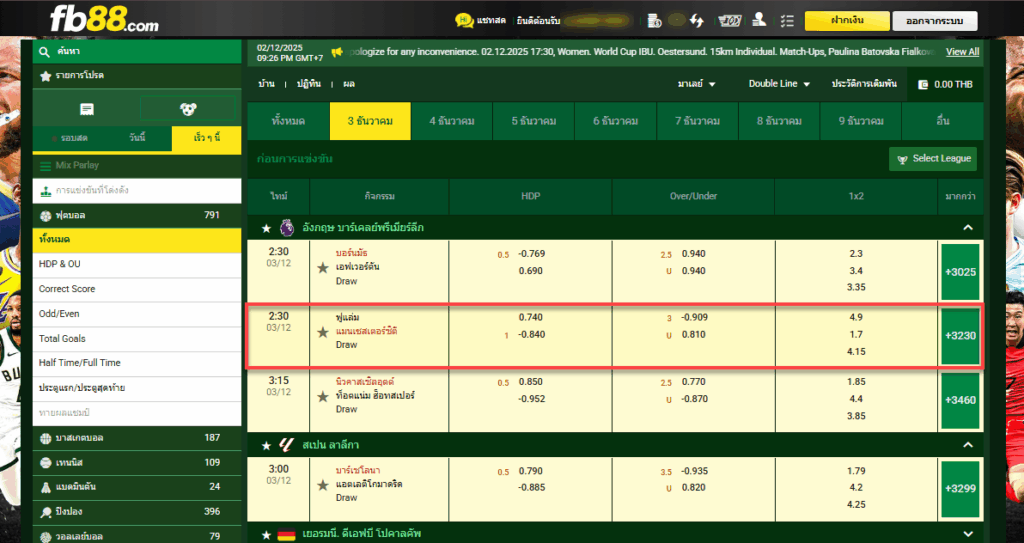Switch to วันนี้ today tab
The height and width of the screenshot is (543, 1024).
[x=138, y=139]
